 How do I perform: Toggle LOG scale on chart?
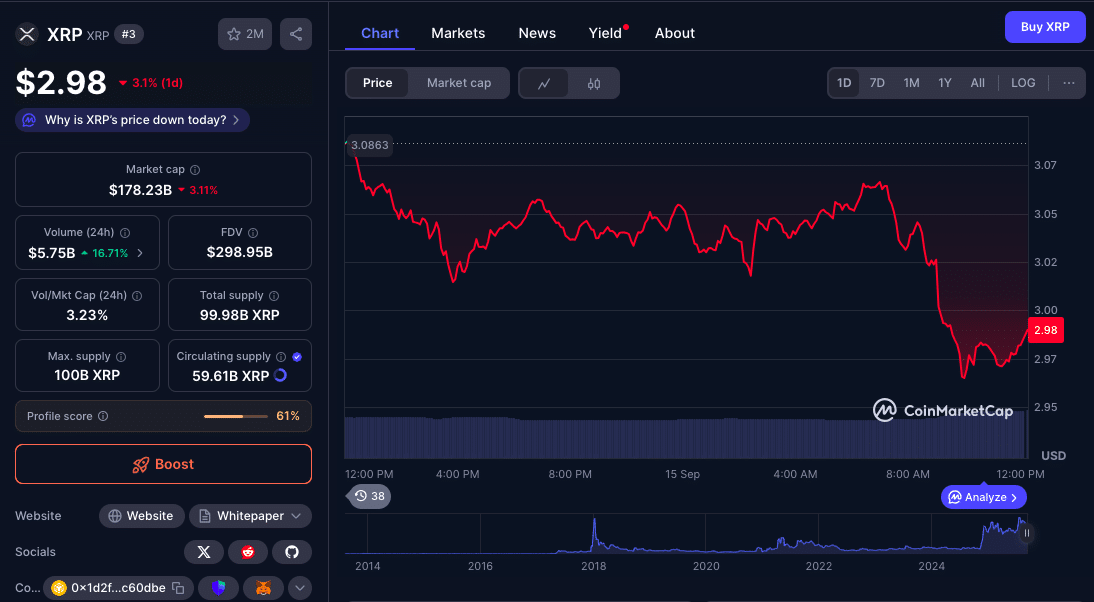pos(1023,83)
